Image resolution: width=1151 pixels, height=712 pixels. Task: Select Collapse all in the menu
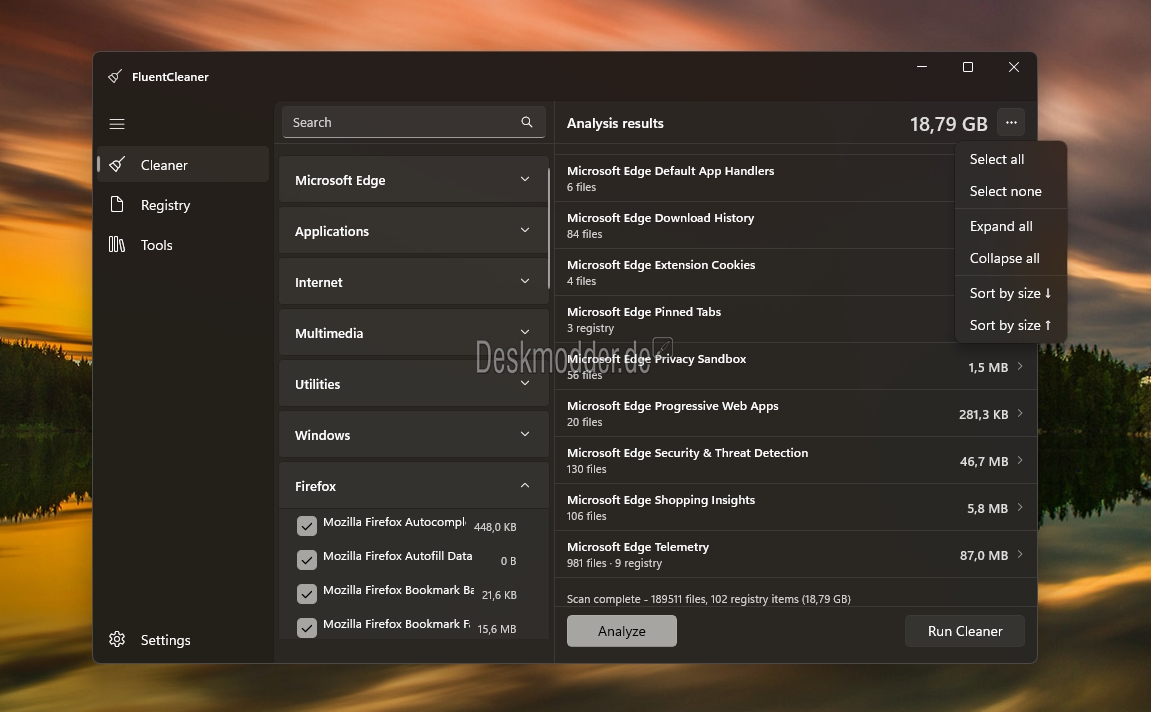coord(1004,258)
